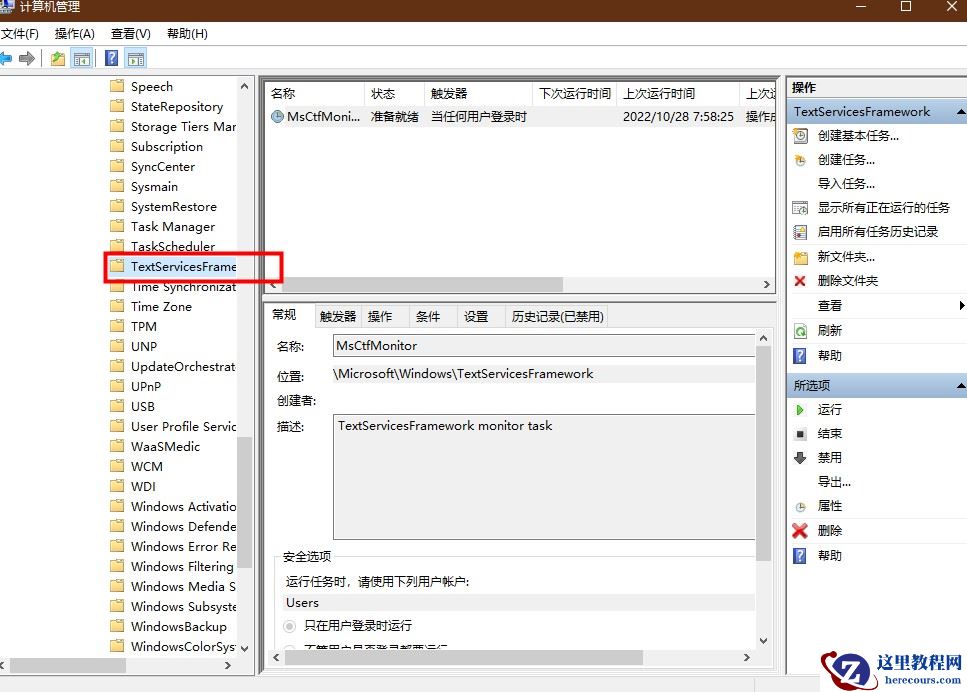The width and height of the screenshot is (967, 692).
Task: Switch to the 触发器 (Triggers) tab
Action: [337, 315]
